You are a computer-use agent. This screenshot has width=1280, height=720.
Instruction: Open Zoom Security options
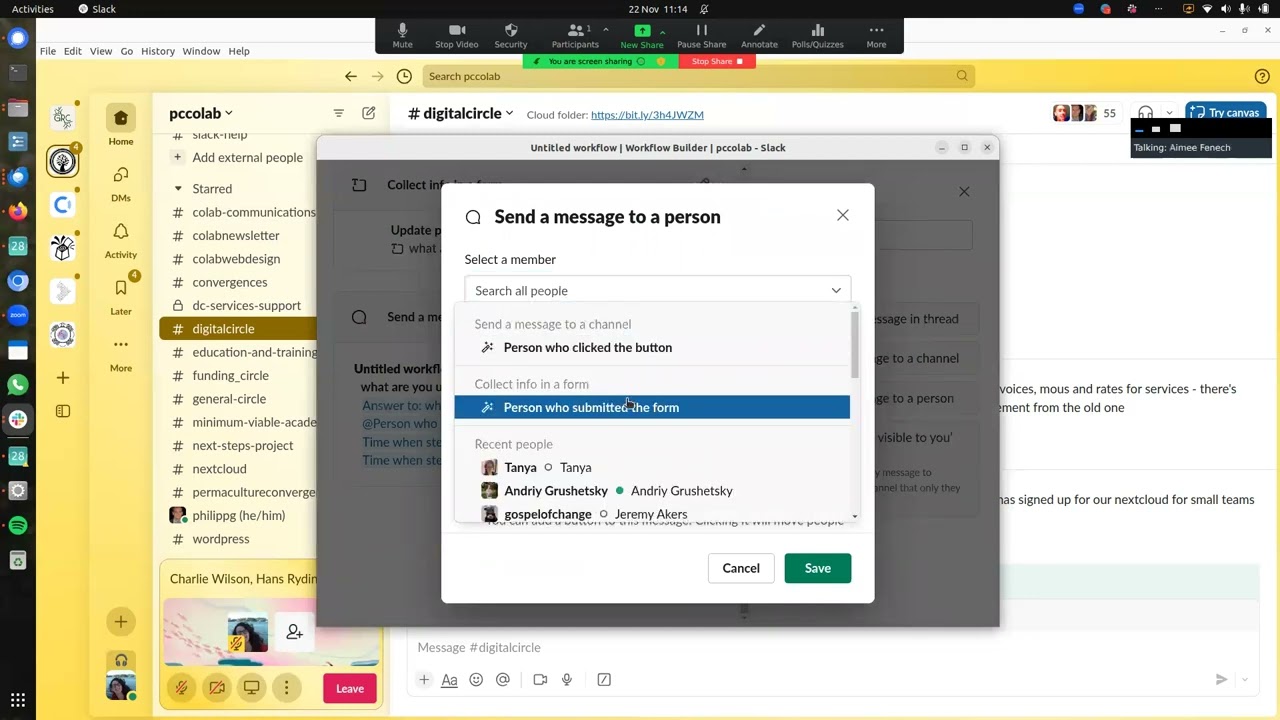[x=510, y=36]
